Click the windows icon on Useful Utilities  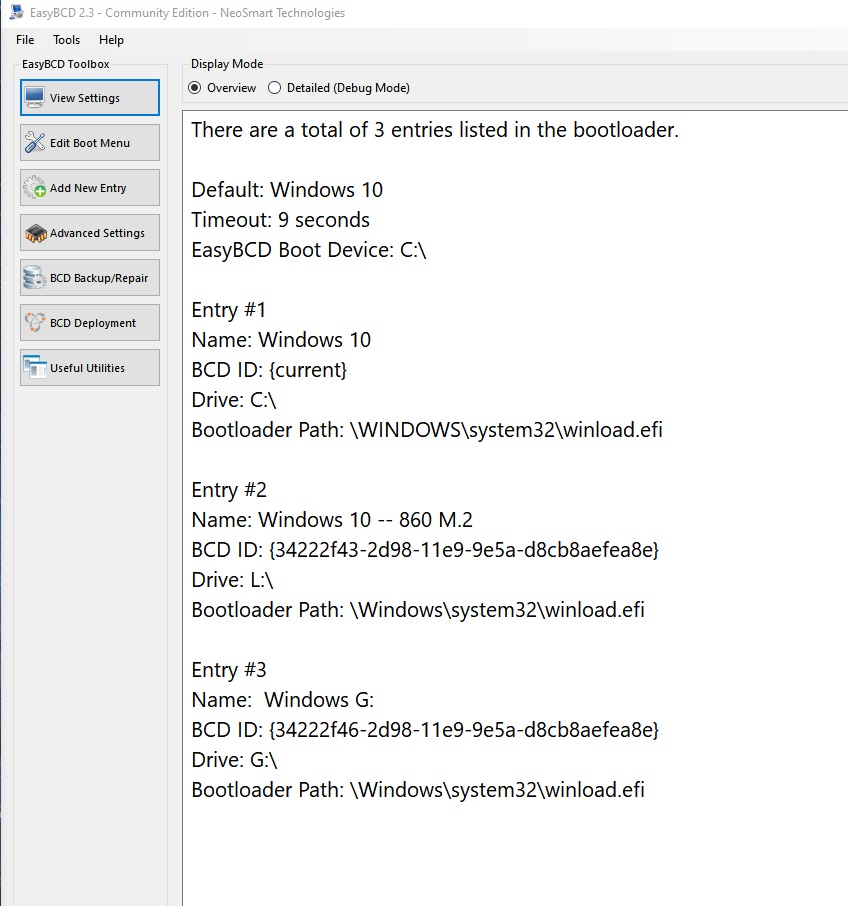(x=35, y=367)
